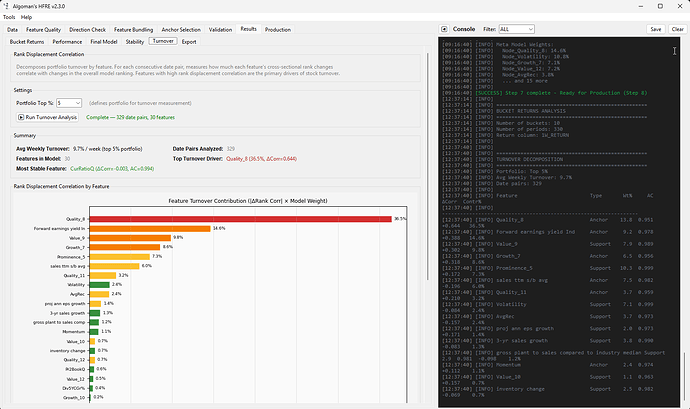
Task: Click the Avg Weekly Turnover value
Action: click(x=107, y=149)
